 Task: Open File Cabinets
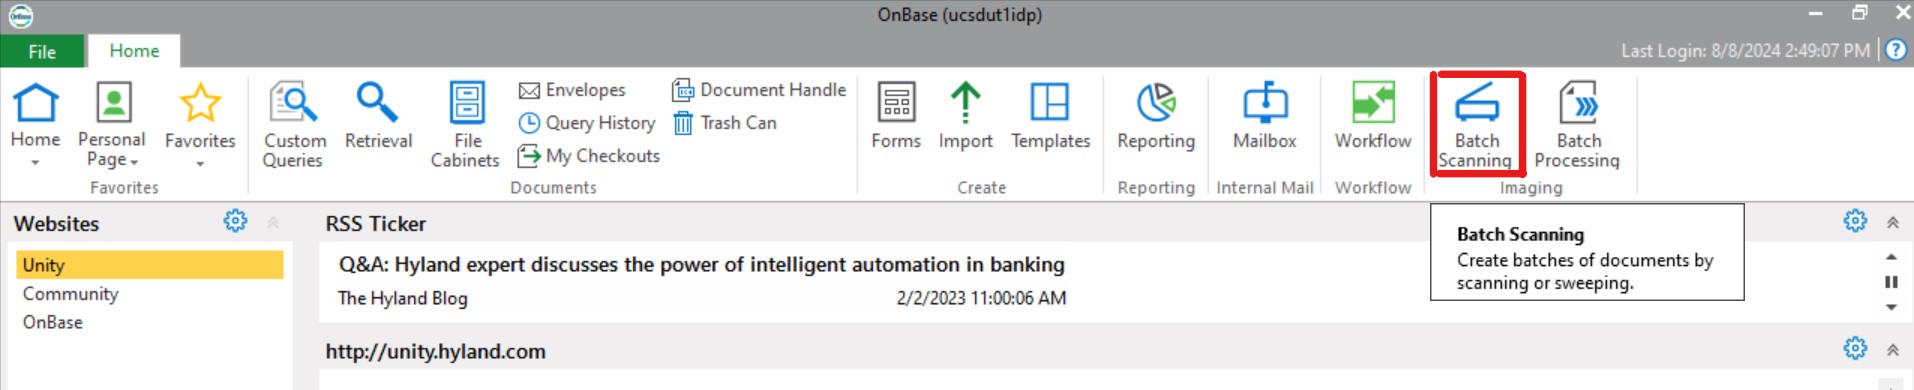(x=465, y=124)
